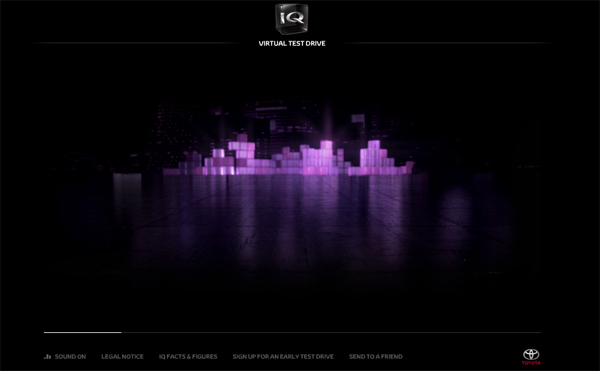Click the end of the white progress indicator
600x371 pixels.
tap(121, 332)
